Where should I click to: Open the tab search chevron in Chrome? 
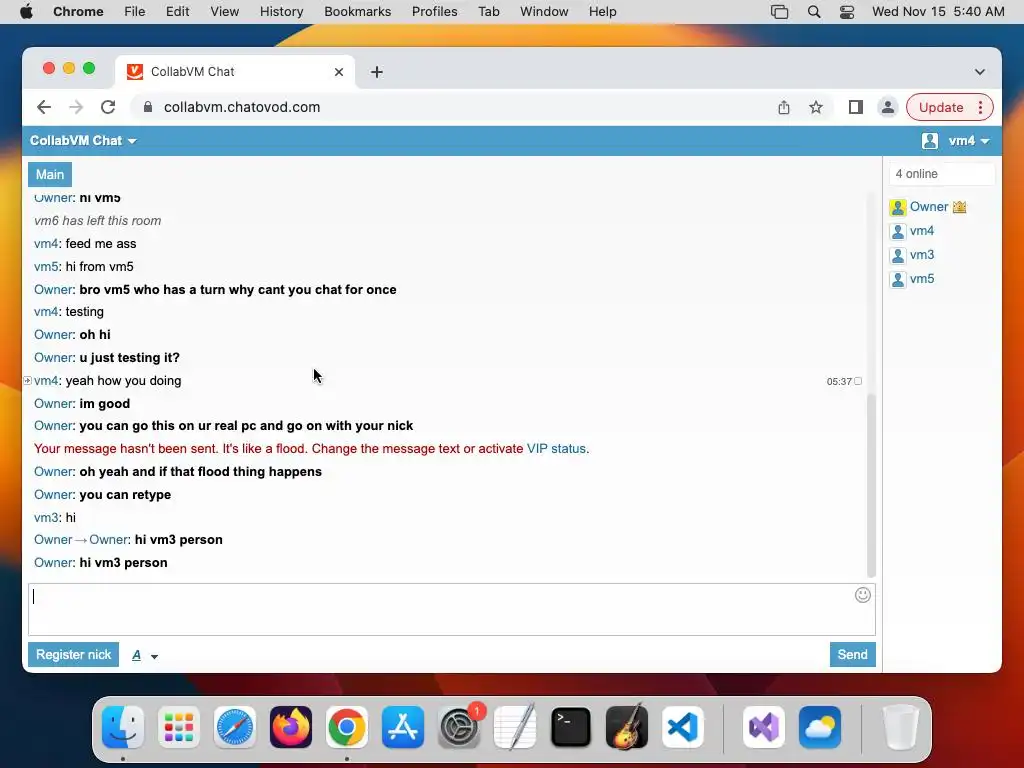(980, 72)
